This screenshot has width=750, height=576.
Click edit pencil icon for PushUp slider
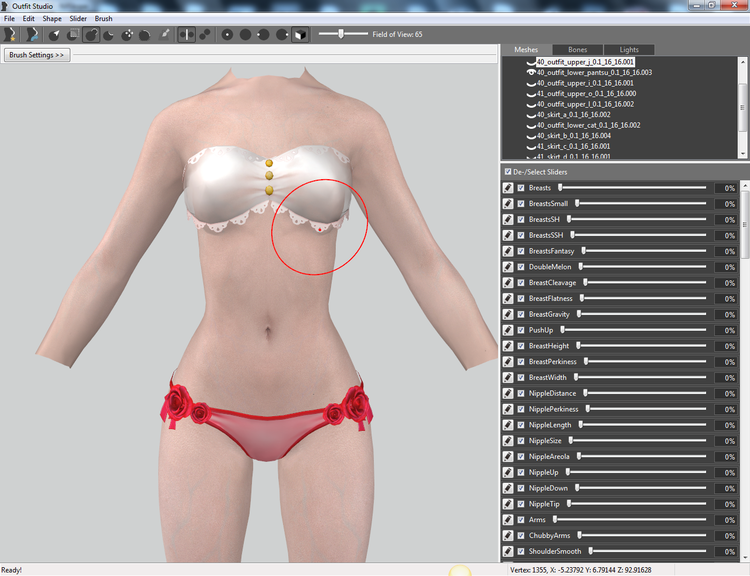508,330
